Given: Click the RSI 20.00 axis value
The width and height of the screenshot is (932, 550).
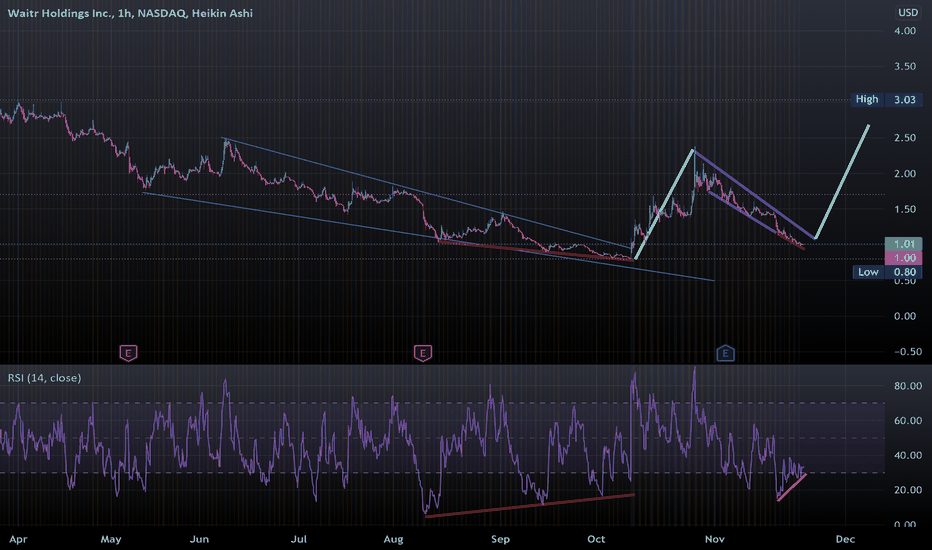Looking at the screenshot, I should tap(908, 490).
